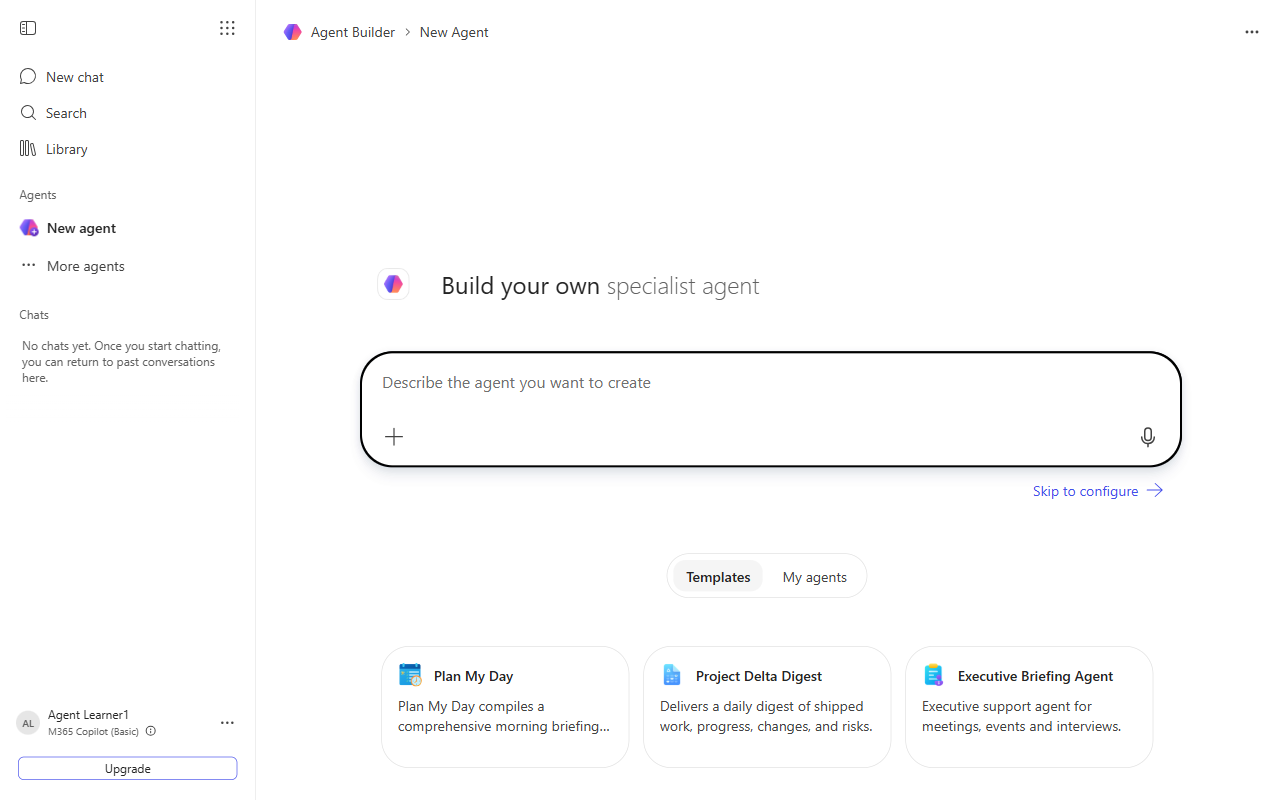Open Search in the sidebar
This screenshot has width=1280, height=800.
tap(128, 113)
